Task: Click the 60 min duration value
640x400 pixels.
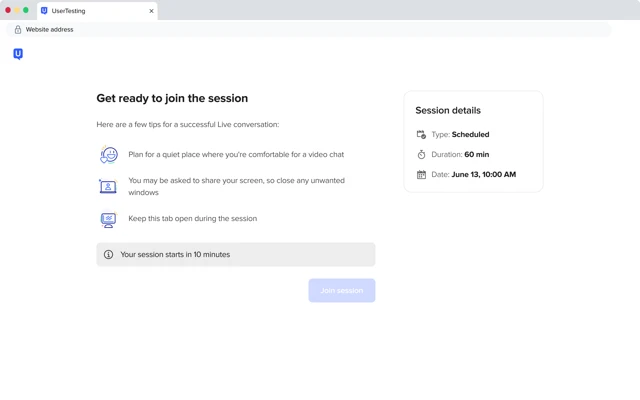Action: click(x=477, y=155)
